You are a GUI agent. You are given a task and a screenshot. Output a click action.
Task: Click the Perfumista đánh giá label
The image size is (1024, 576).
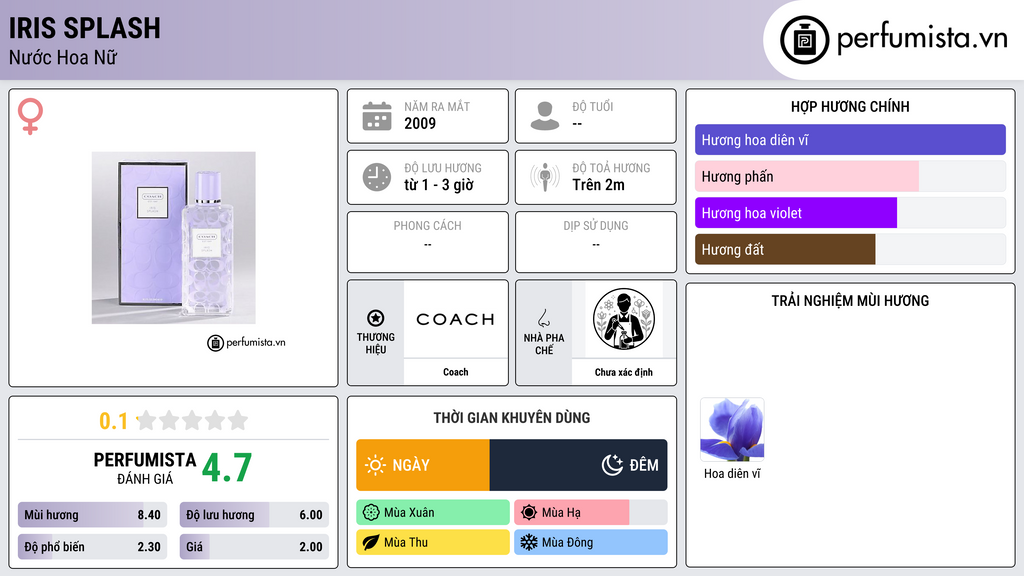point(145,468)
